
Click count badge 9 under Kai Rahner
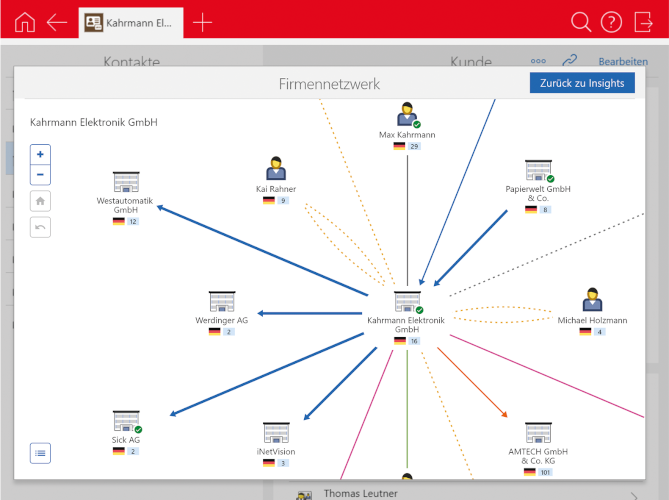tap(283, 201)
